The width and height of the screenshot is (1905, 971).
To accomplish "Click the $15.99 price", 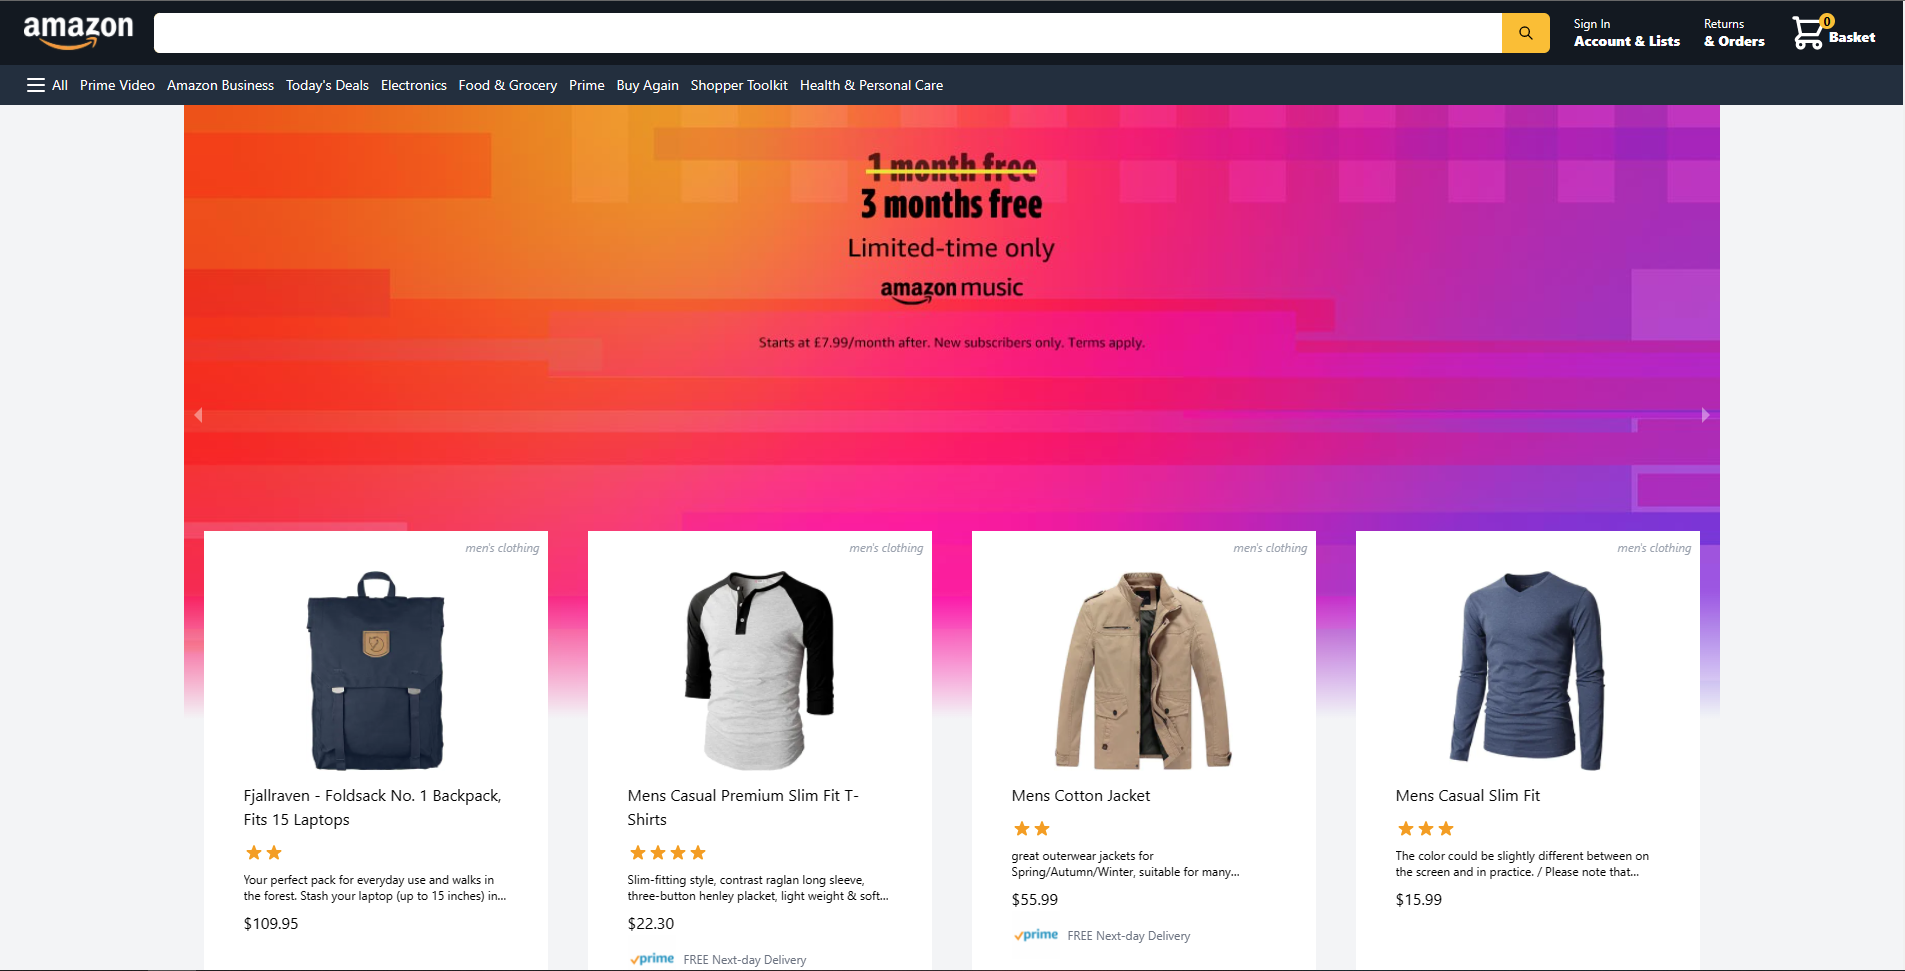I will 1418,900.
